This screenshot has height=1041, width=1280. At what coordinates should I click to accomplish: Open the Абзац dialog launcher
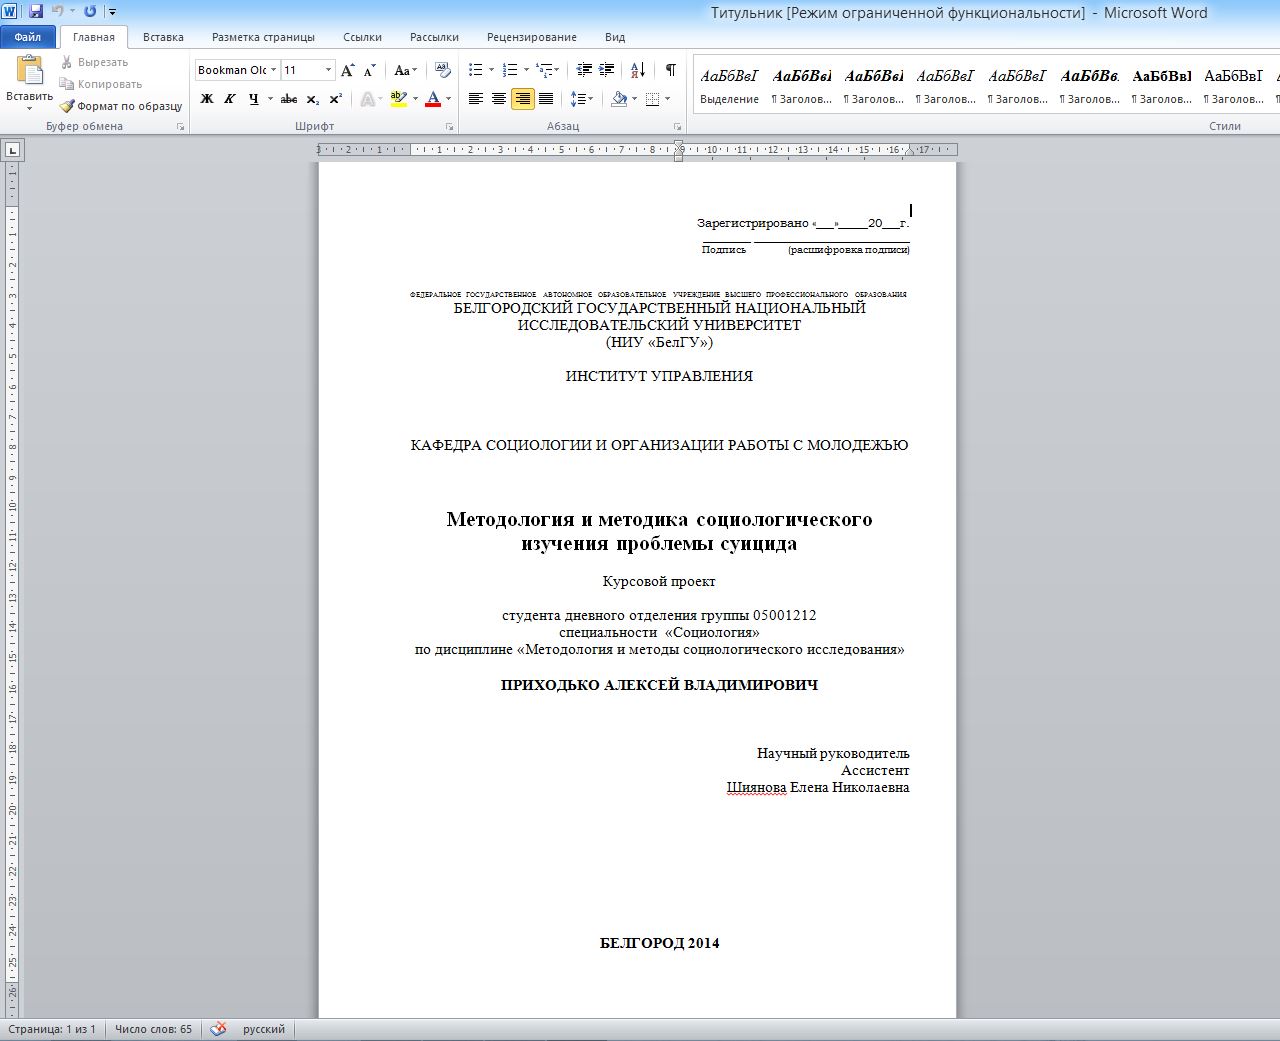point(678,127)
